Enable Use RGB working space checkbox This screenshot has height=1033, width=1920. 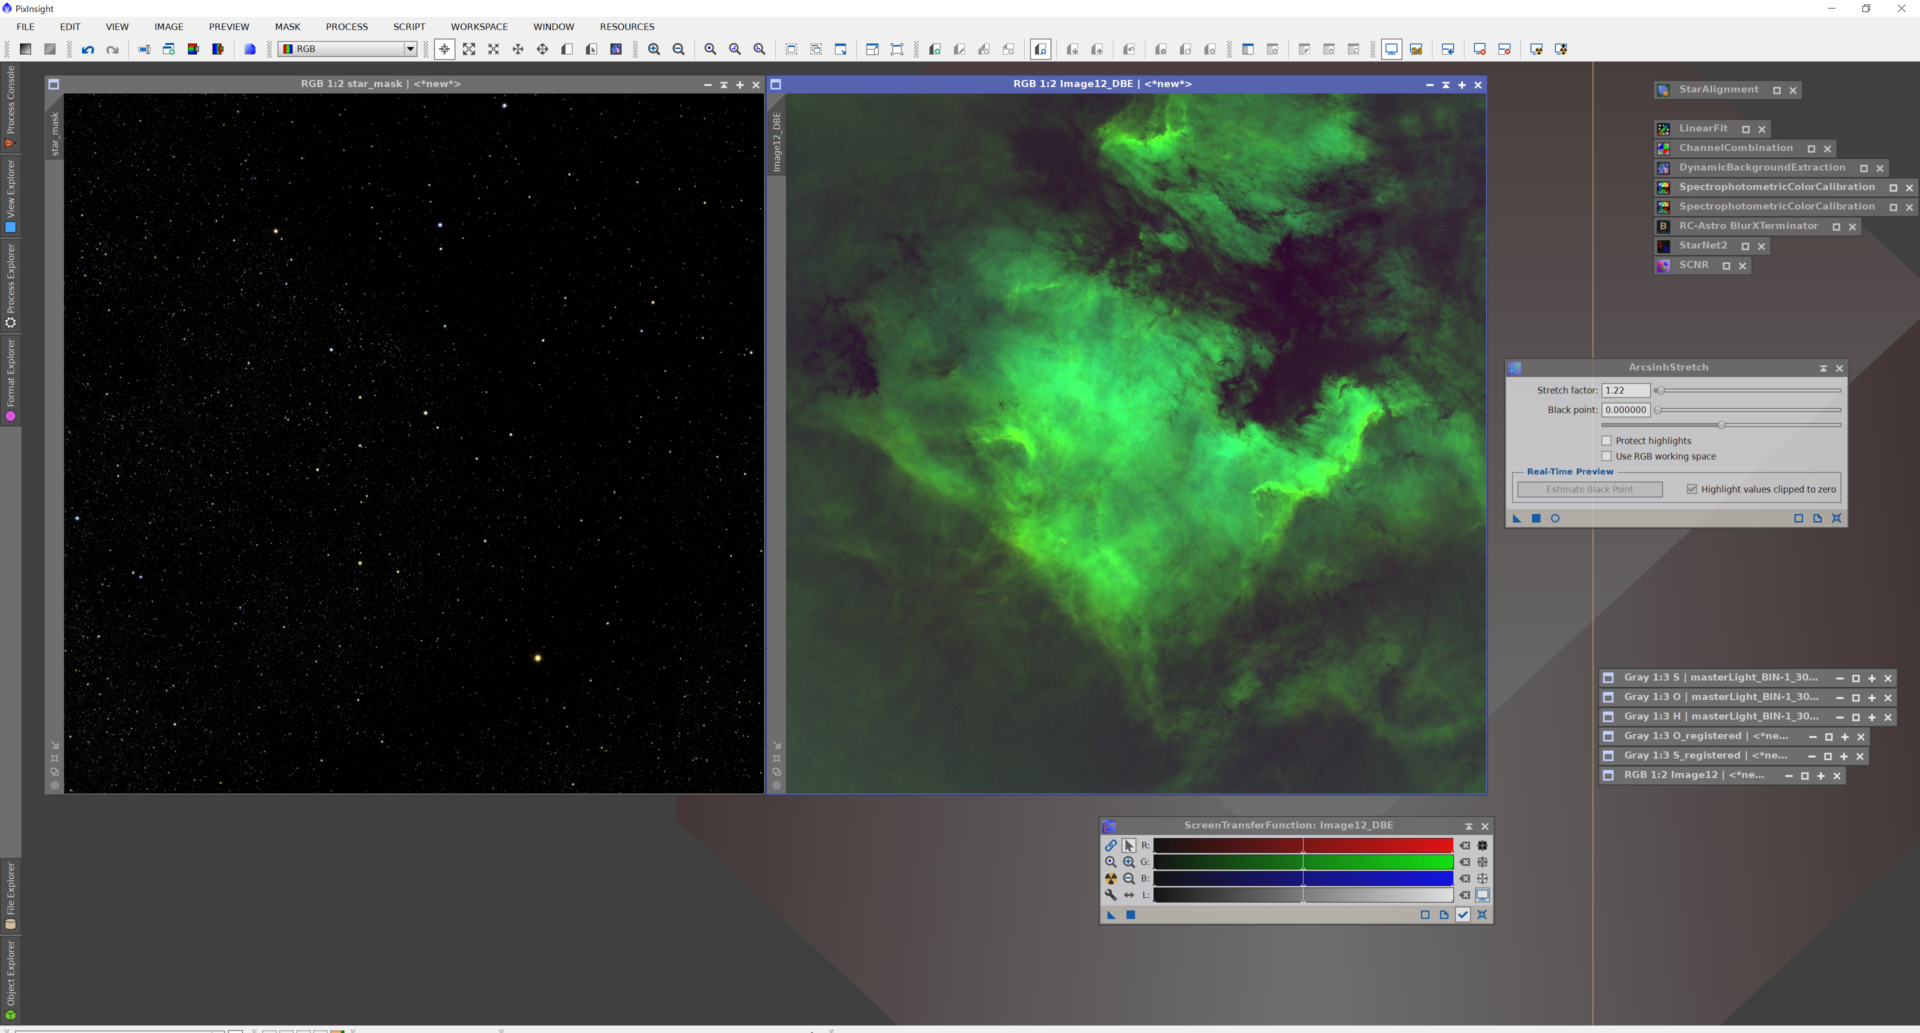1607,456
